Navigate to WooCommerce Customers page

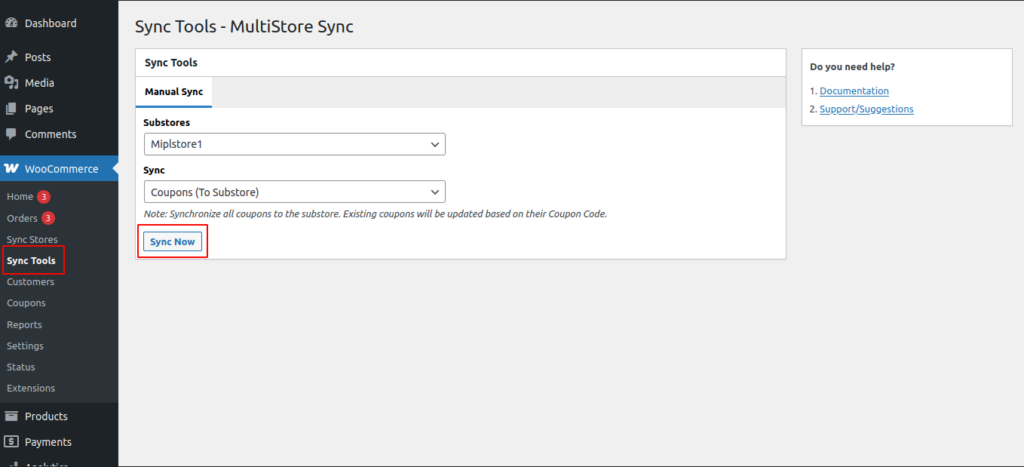coord(30,282)
